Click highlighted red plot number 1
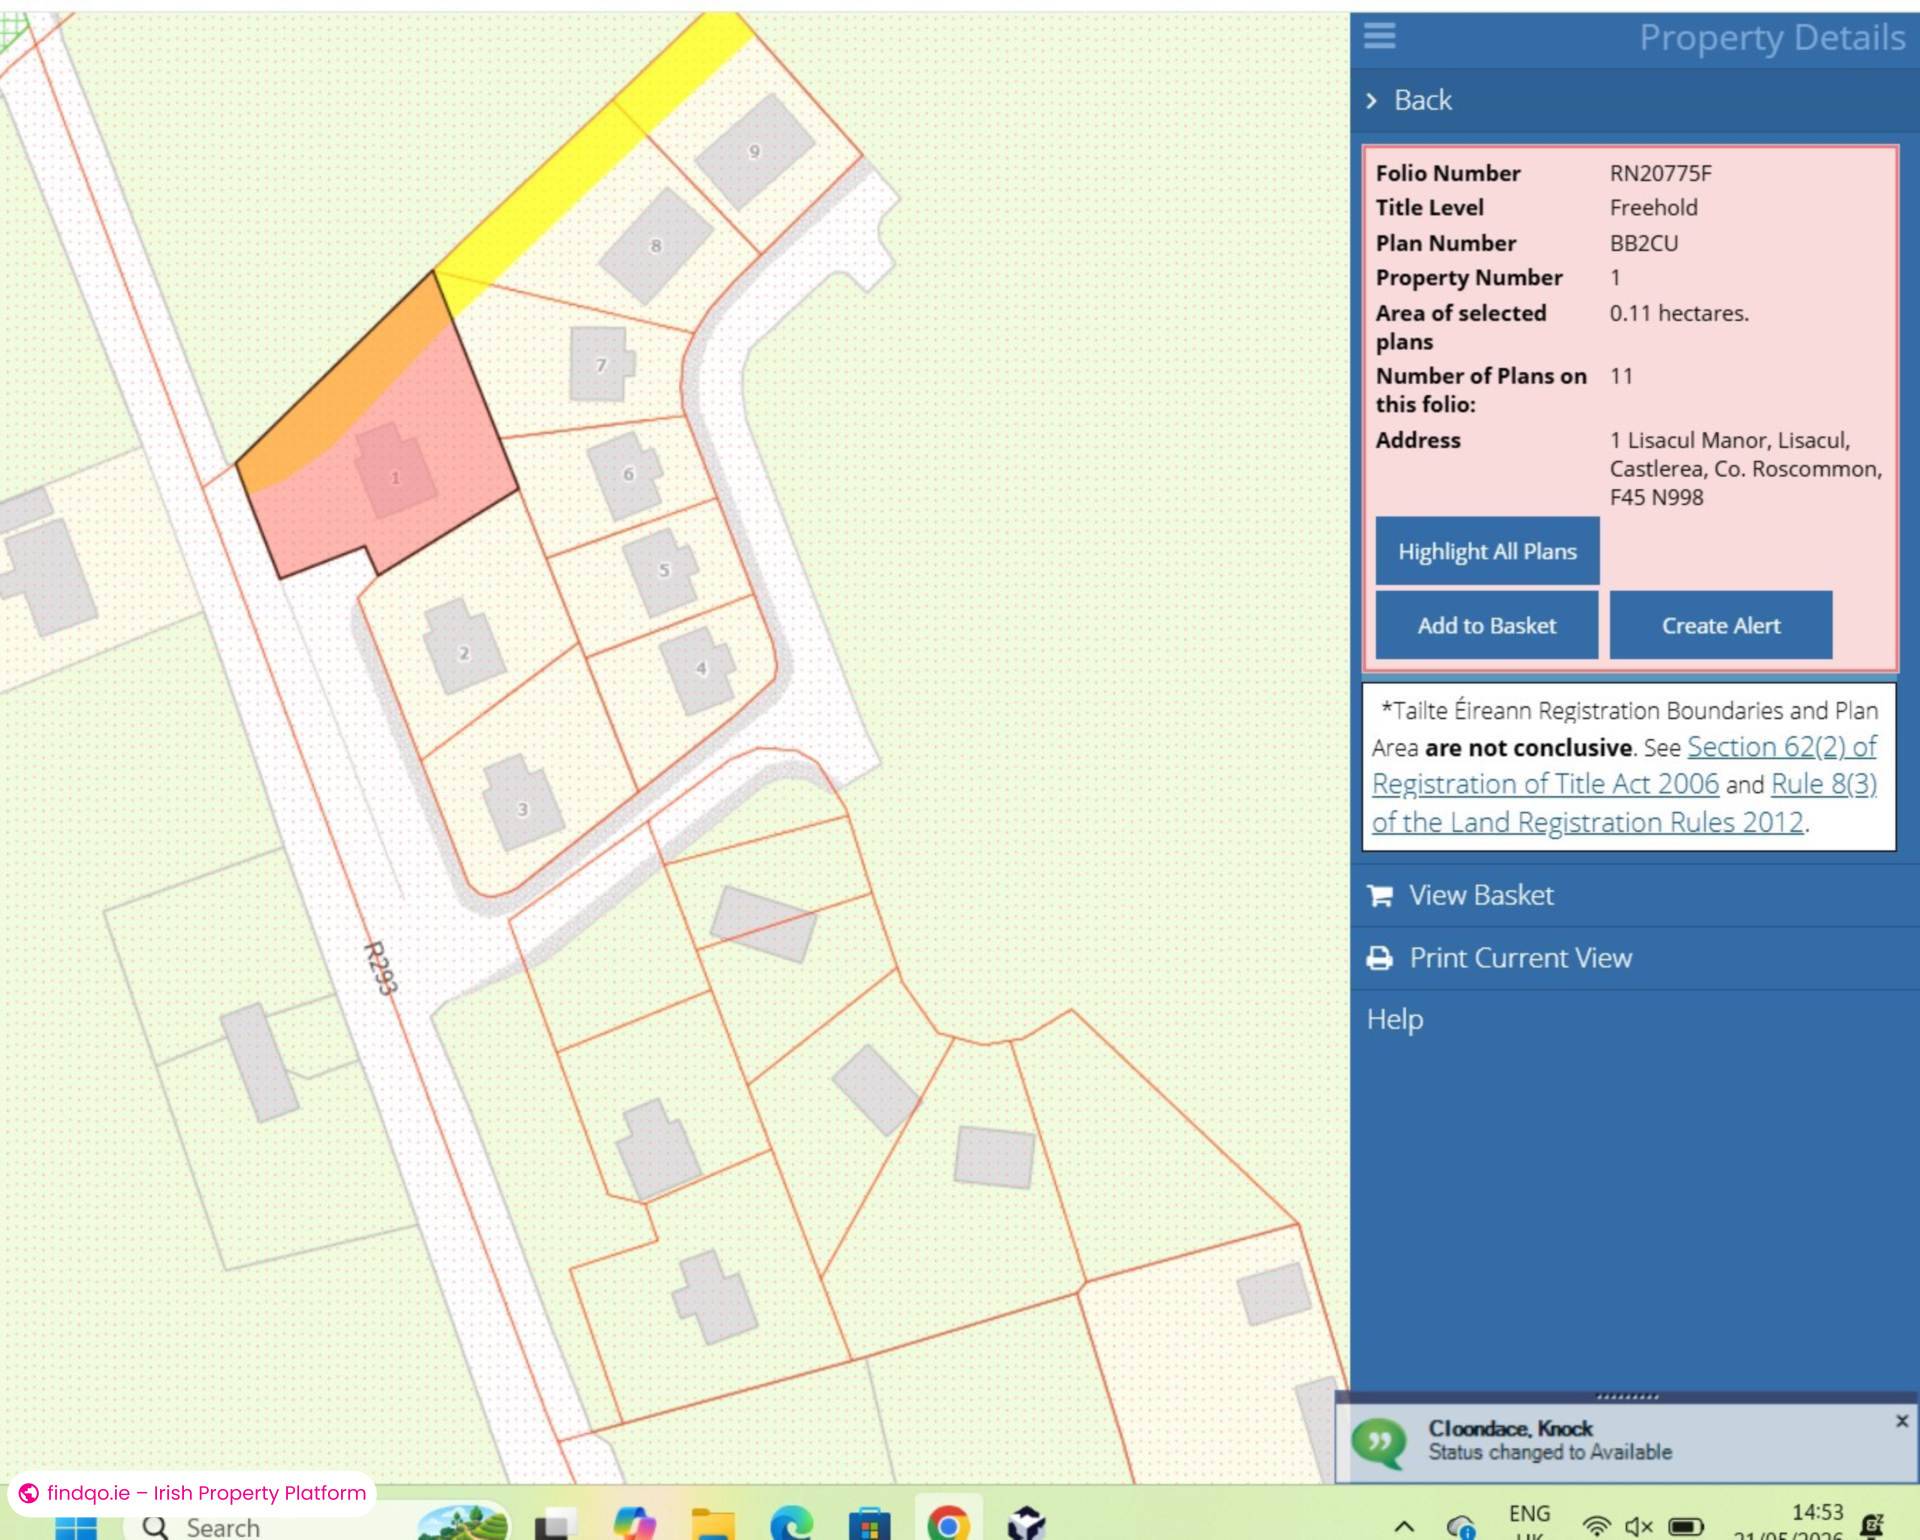Image resolution: width=1920 pixels, height=1540 pixels. pos(395,476)
